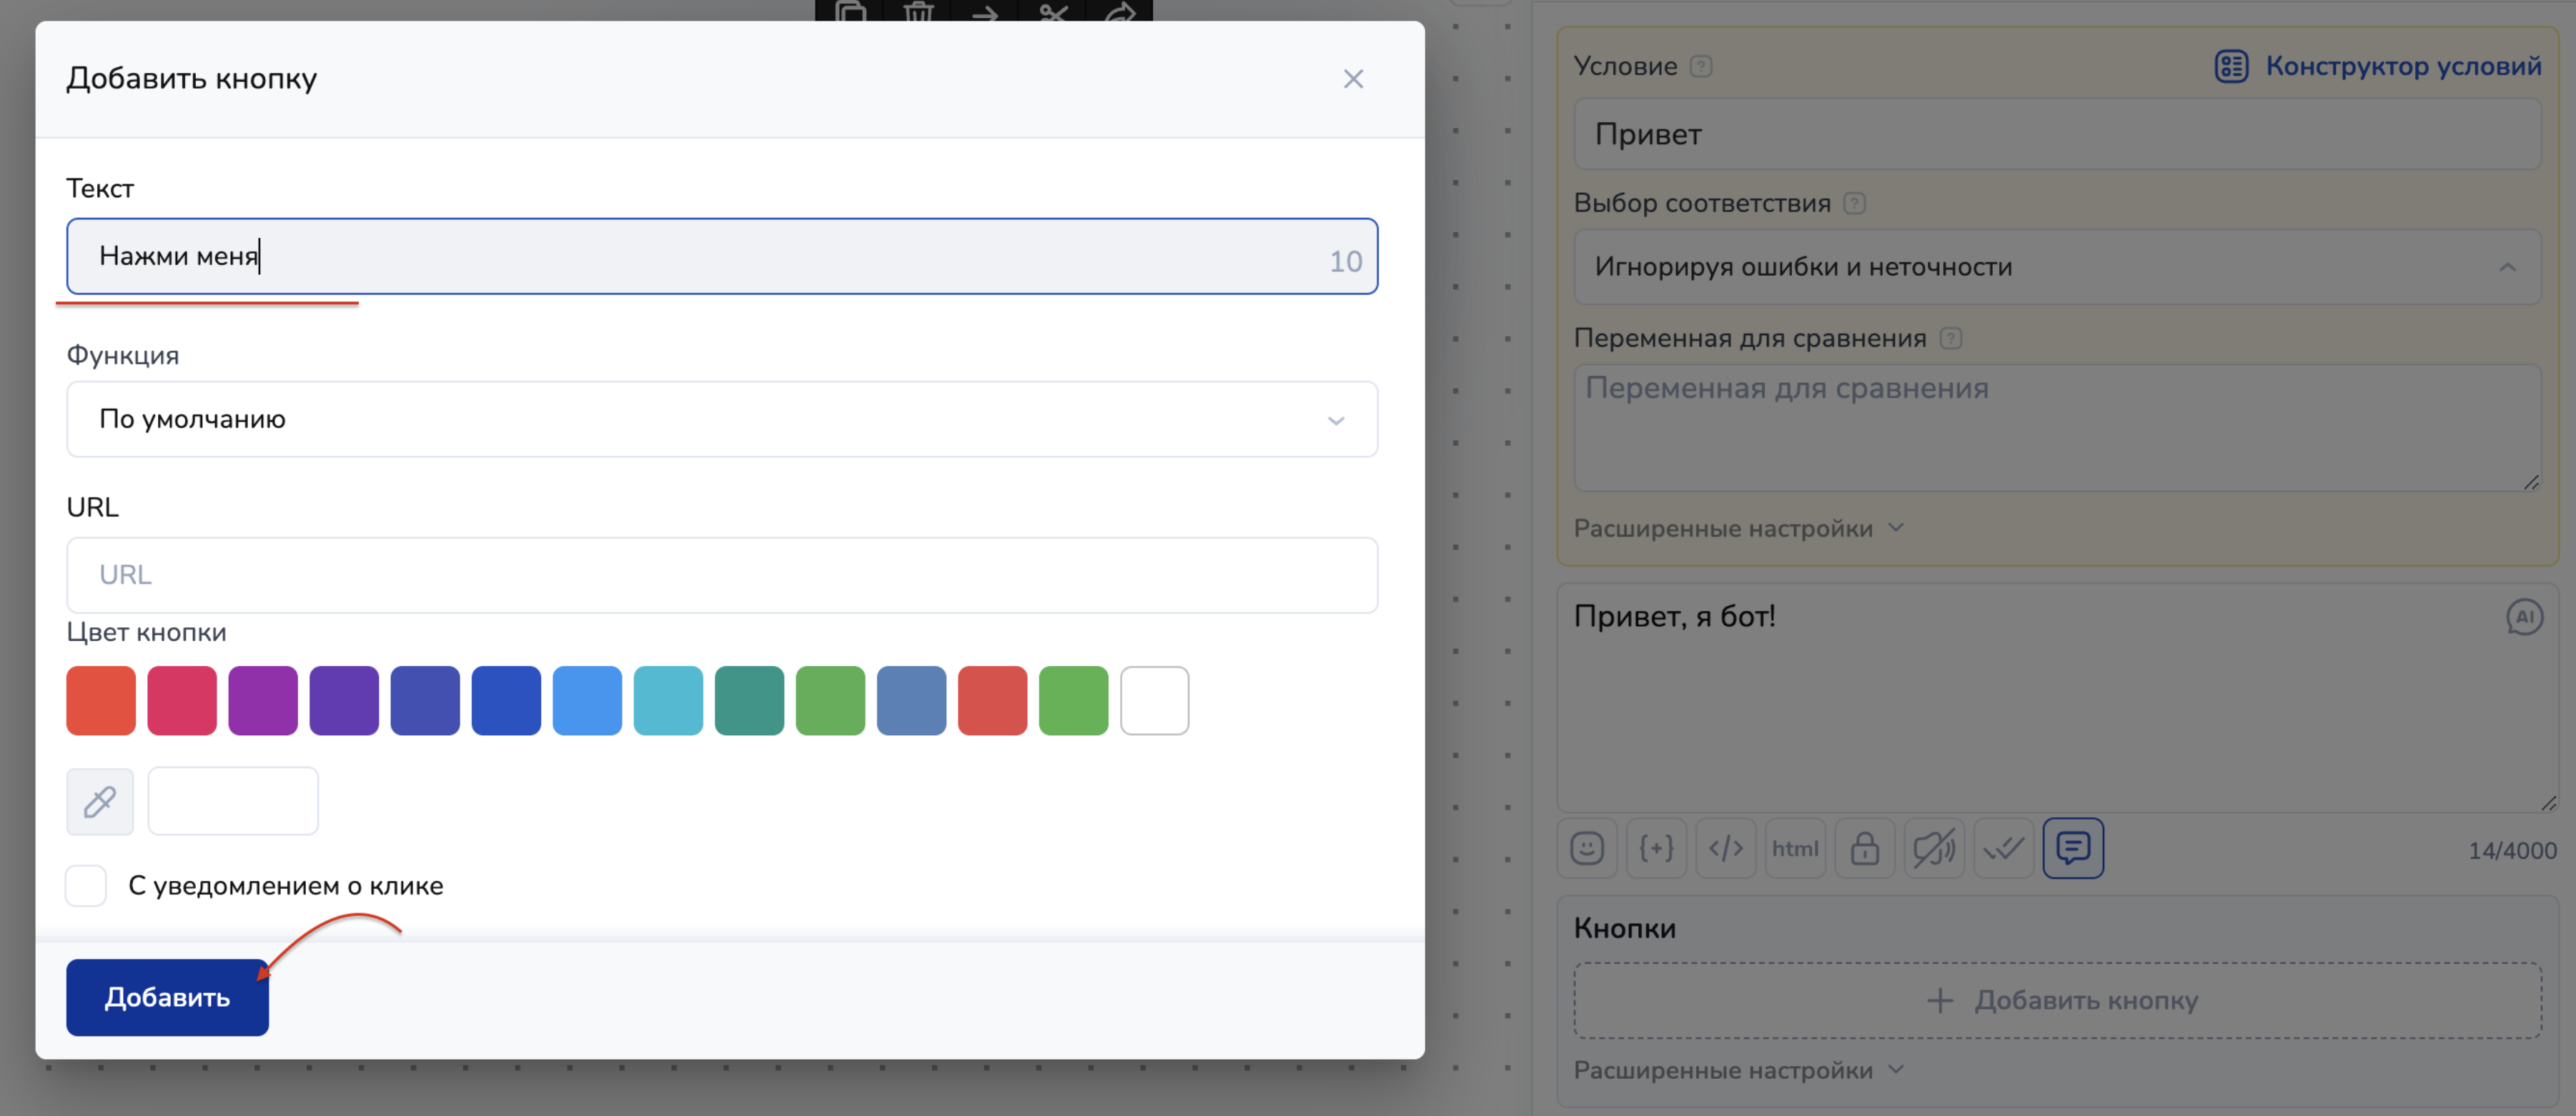2576x1116 pixels.
Task: Click the insert variable braces icon
Action: [1656, 848]
